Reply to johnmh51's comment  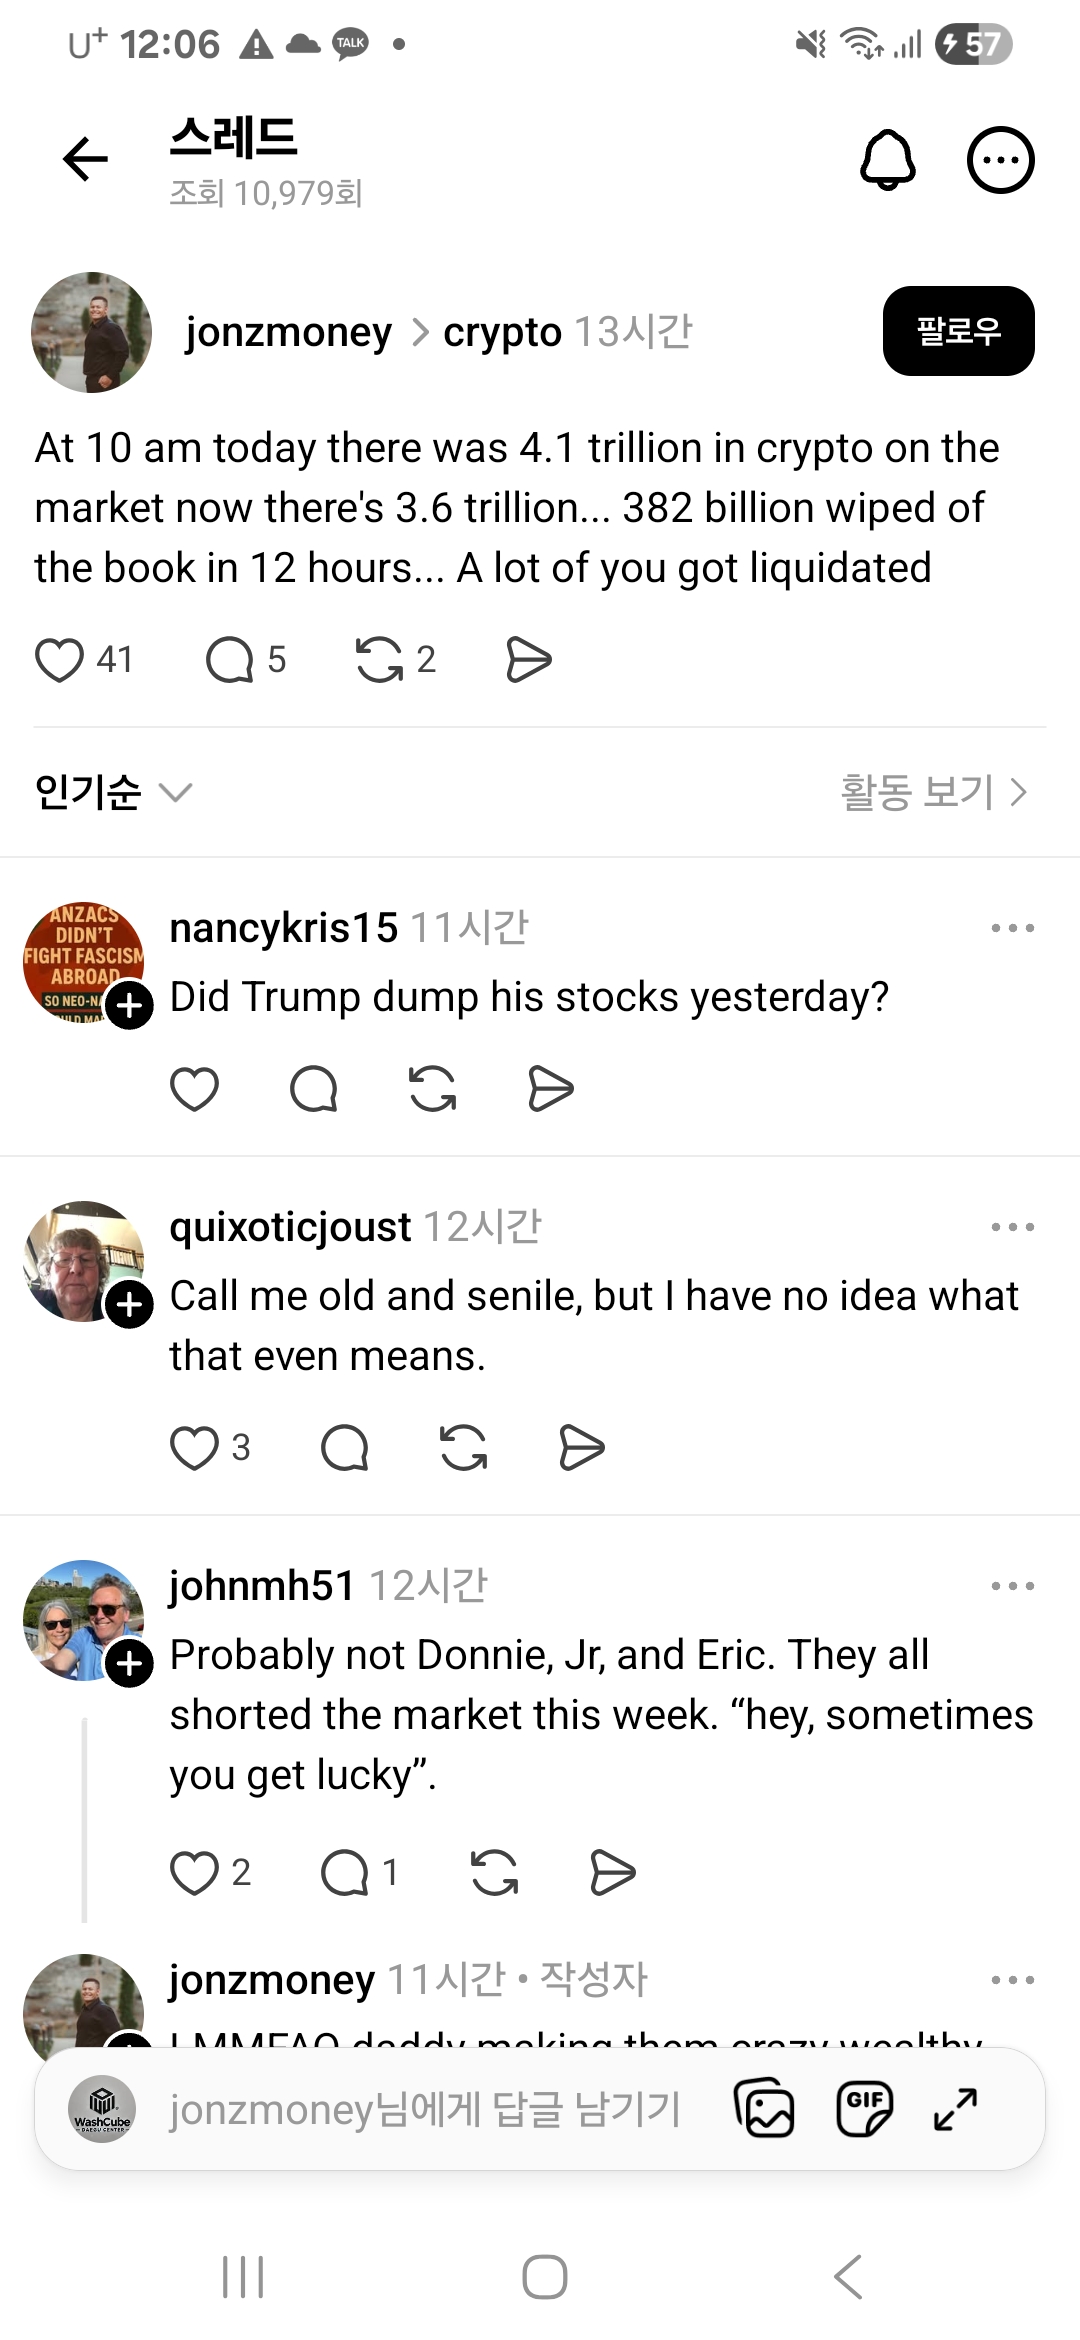pyautogui.click(x=345, y=1873)
